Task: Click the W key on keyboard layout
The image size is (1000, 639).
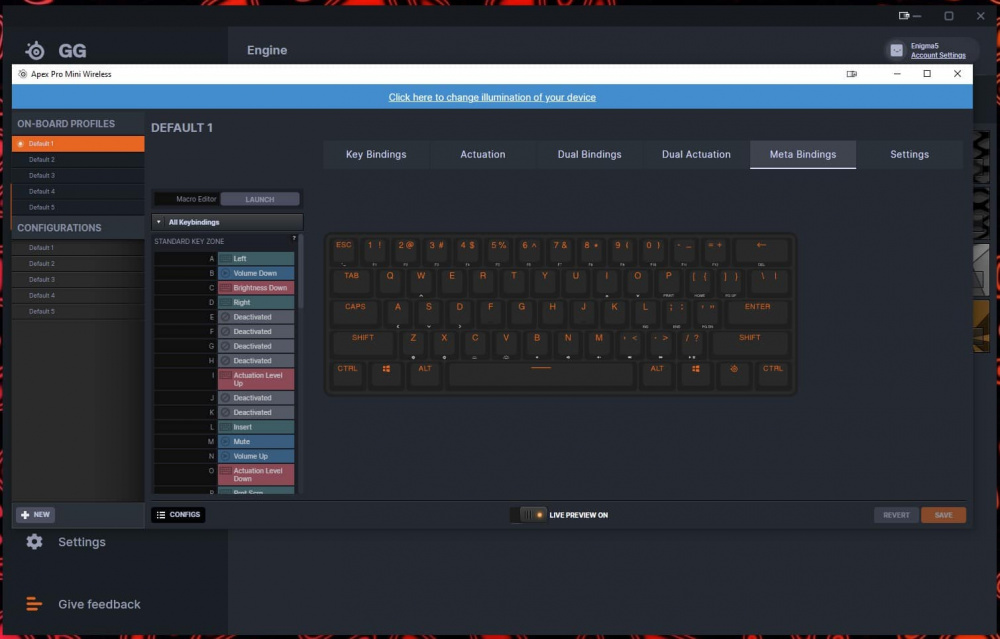Action: 421,281
